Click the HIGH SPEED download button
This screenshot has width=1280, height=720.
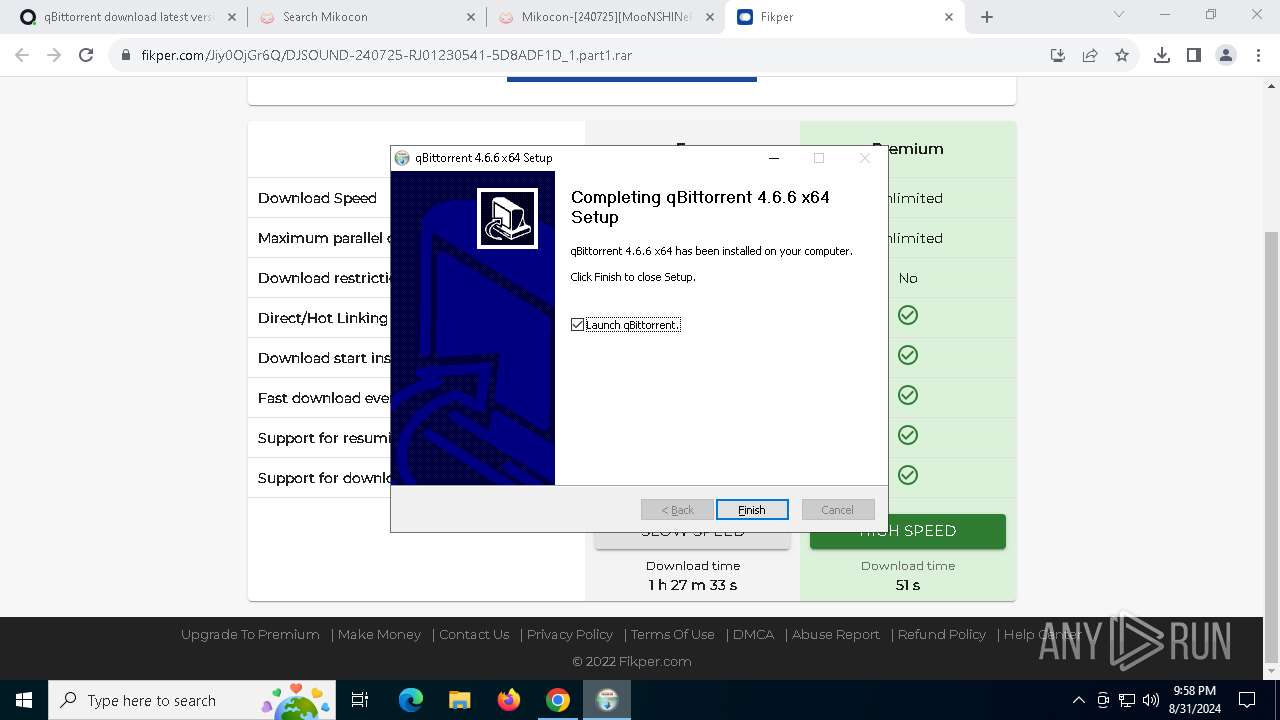click(x=908, y=532)
